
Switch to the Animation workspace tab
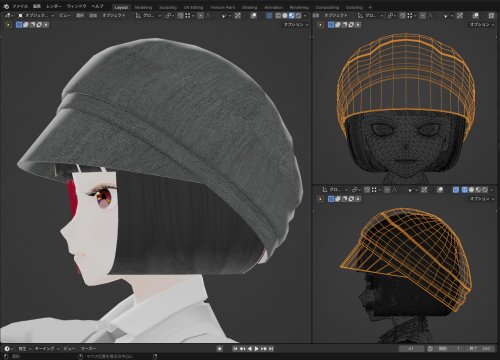point(274,7)
